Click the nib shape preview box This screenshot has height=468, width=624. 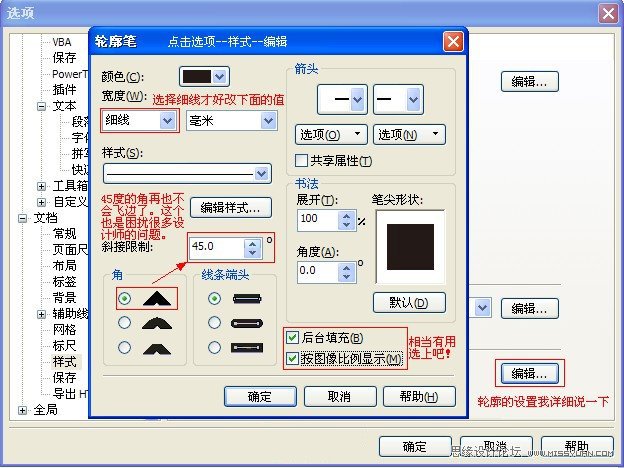[x=410, y=247]
